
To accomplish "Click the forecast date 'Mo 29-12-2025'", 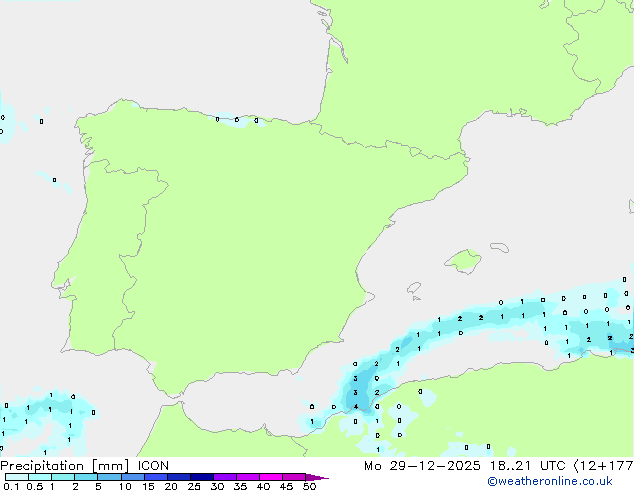I will point(422,466).
